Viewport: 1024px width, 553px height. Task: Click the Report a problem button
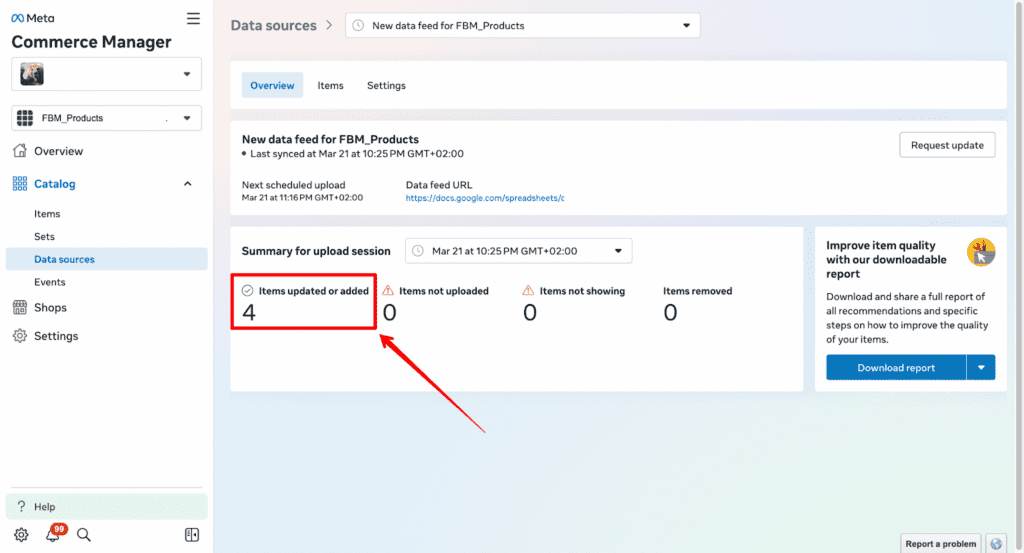[x=940, y=543]
